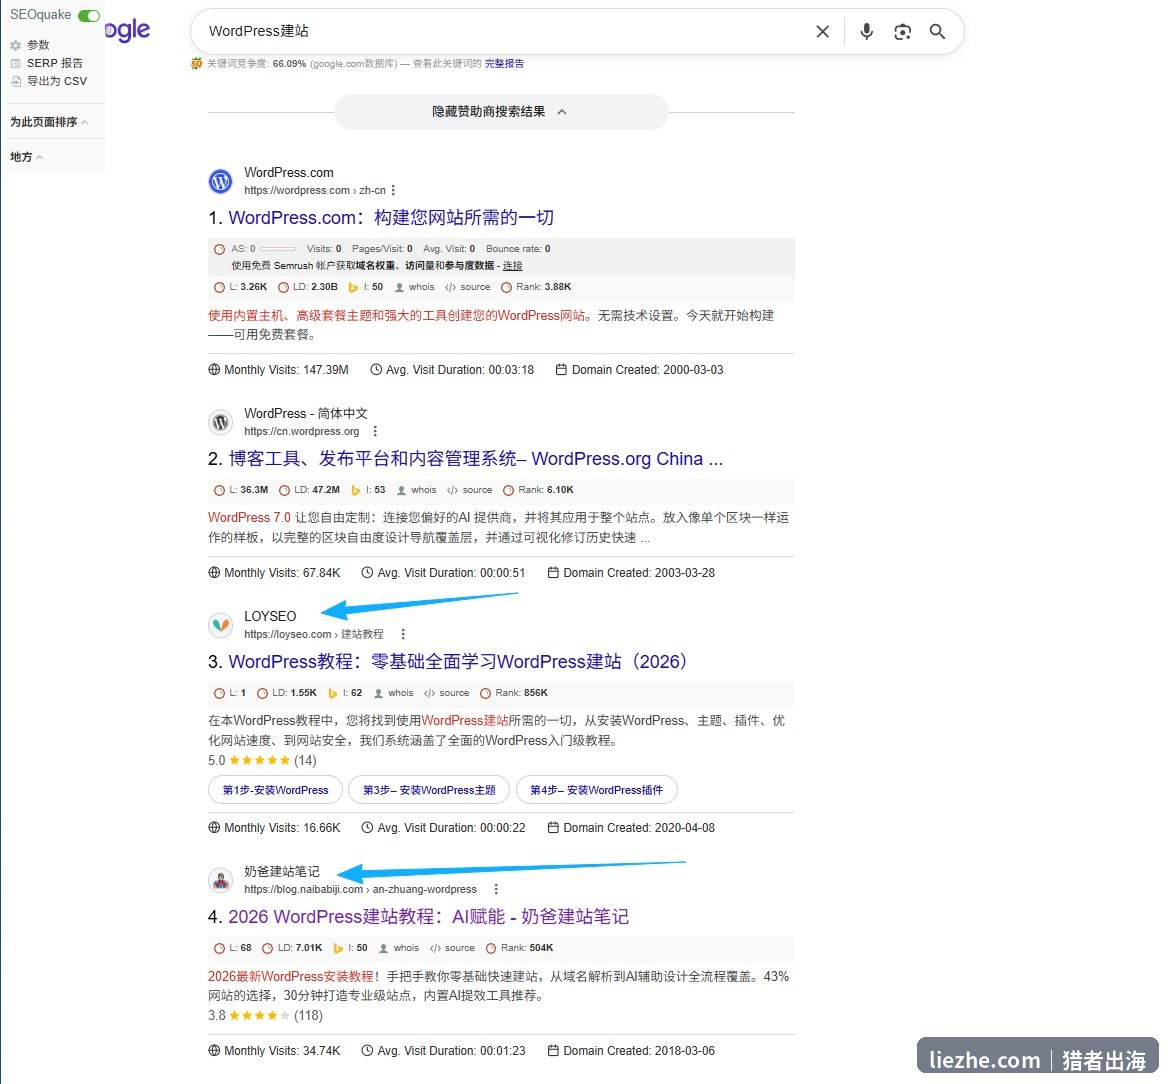The image size is (1168, 1084).
Task: Open sitelink 第4步–安装WordPress插件
Action: click(597, 790)
